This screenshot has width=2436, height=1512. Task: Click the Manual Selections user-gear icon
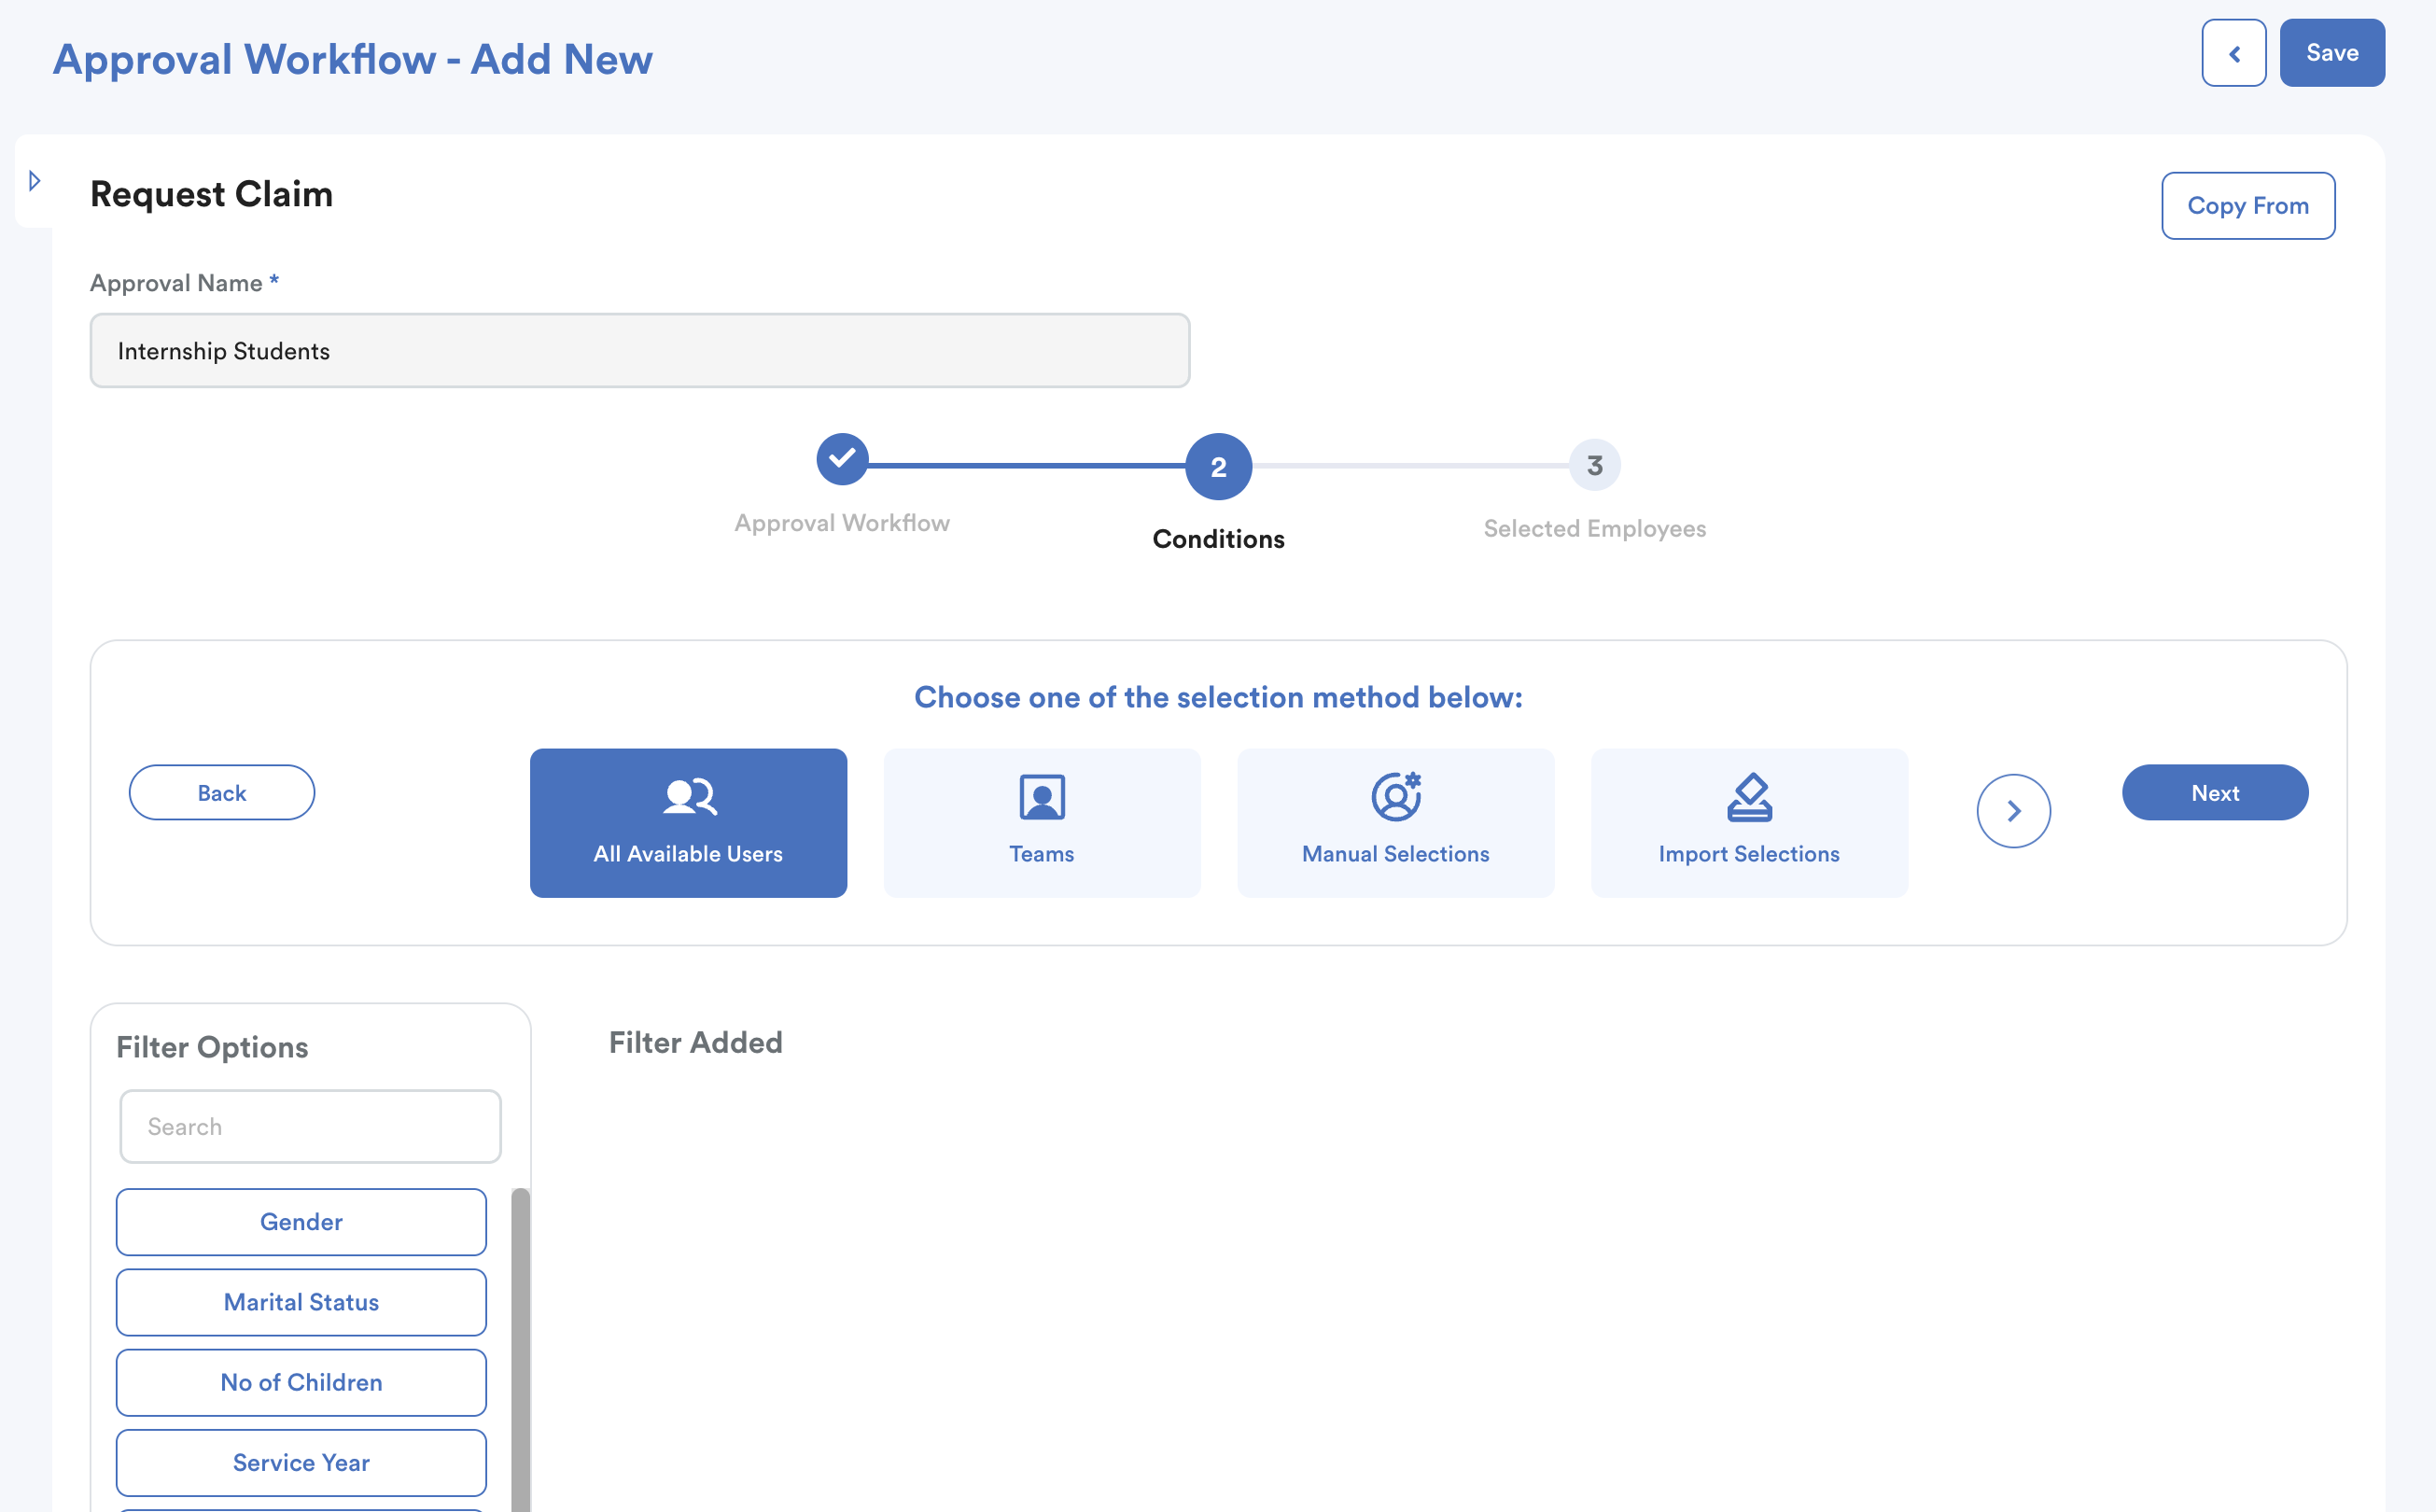1395,797
